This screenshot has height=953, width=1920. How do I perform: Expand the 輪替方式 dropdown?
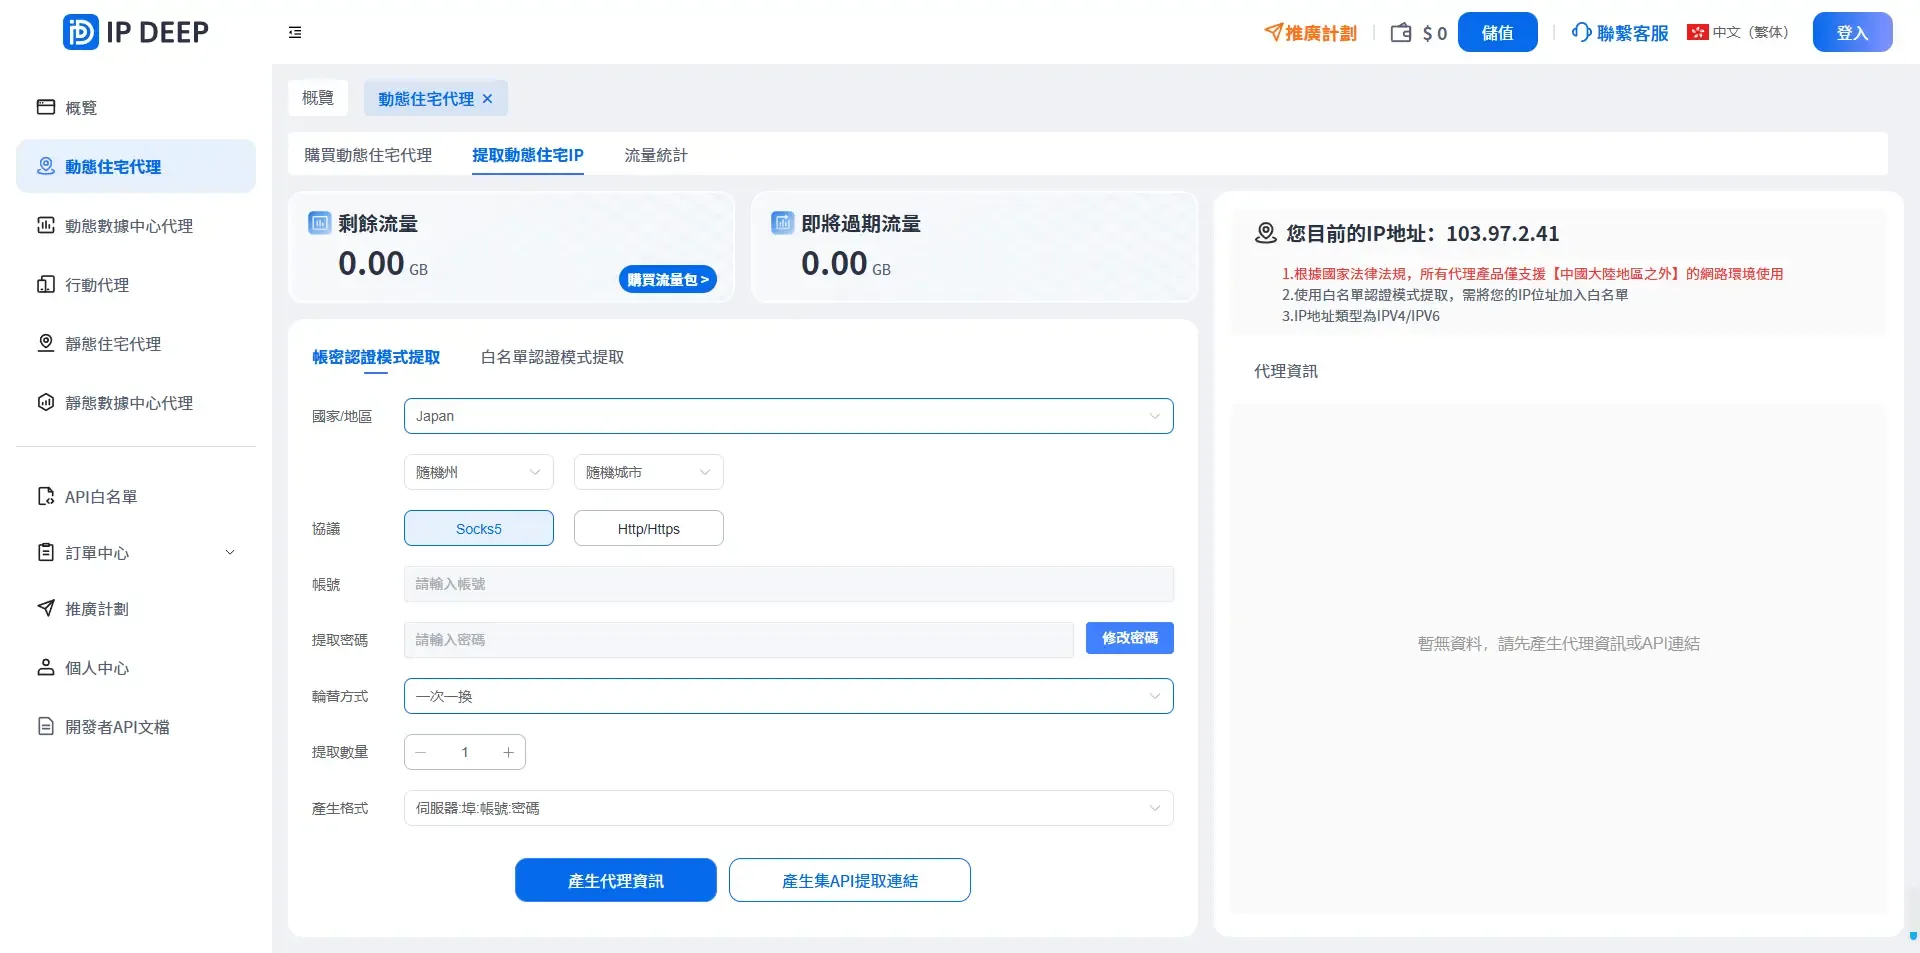[788, 696]
